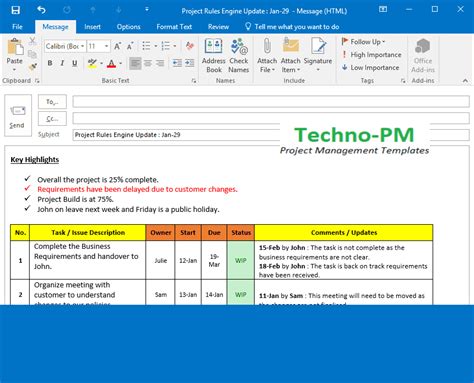Apply bullet list formatting

146,46
